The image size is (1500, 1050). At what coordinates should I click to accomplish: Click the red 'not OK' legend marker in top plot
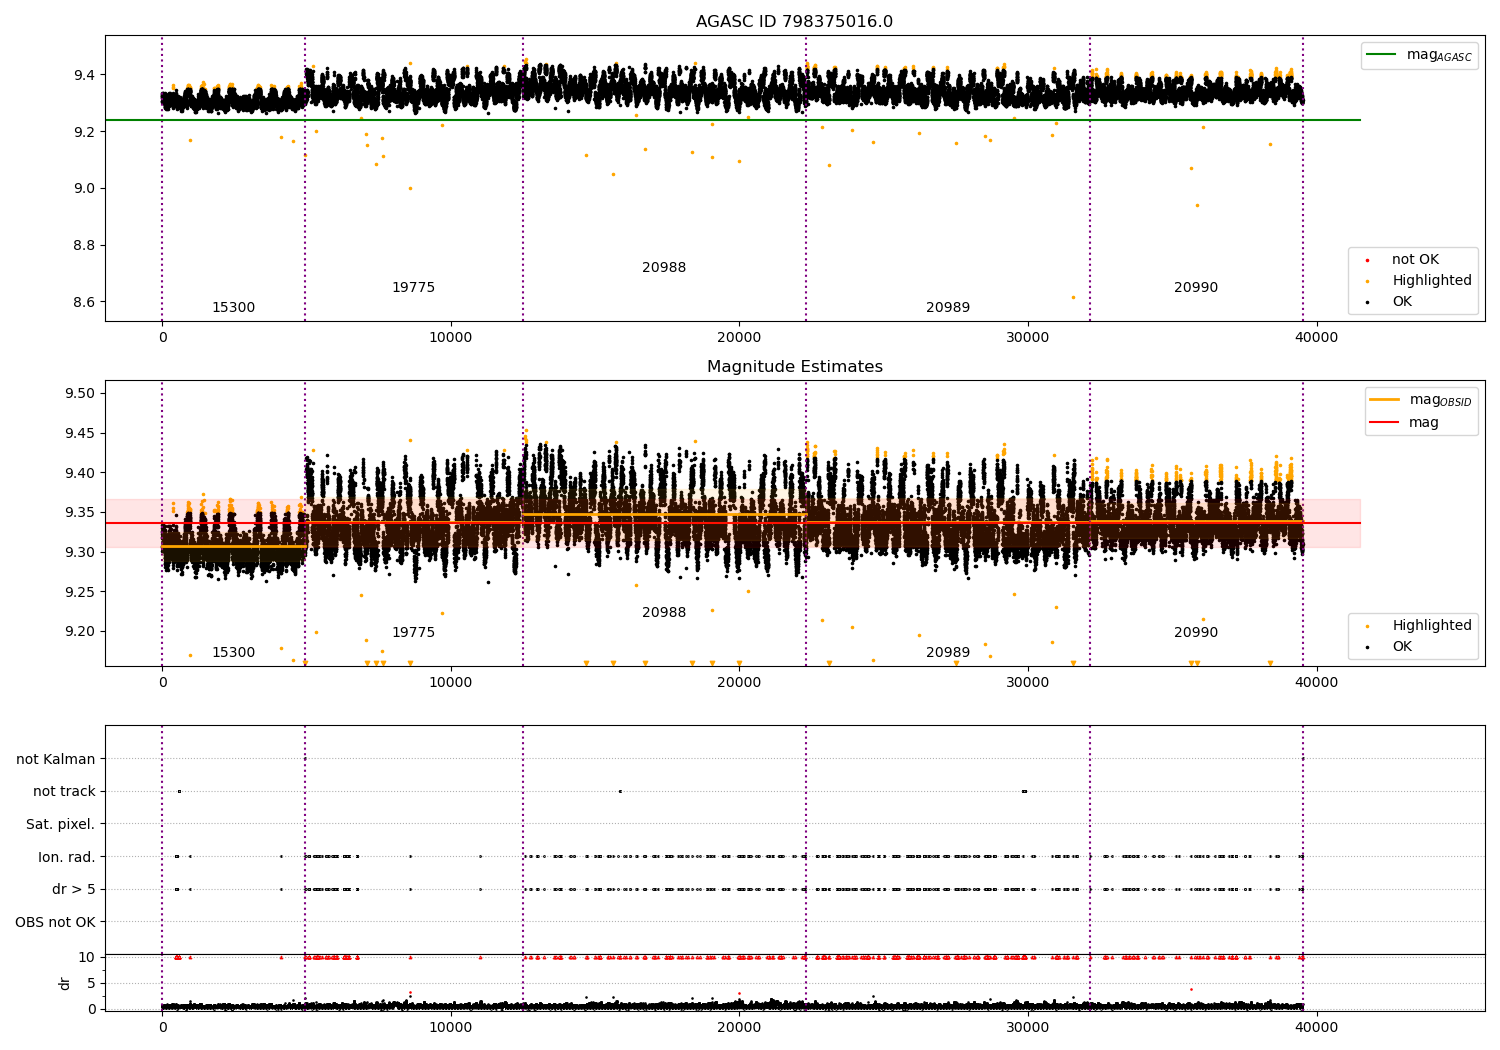(1367, 260)
